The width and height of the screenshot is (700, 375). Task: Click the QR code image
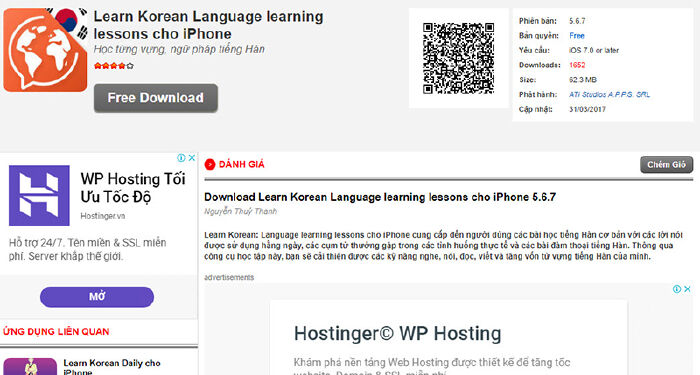pos(458,58)
